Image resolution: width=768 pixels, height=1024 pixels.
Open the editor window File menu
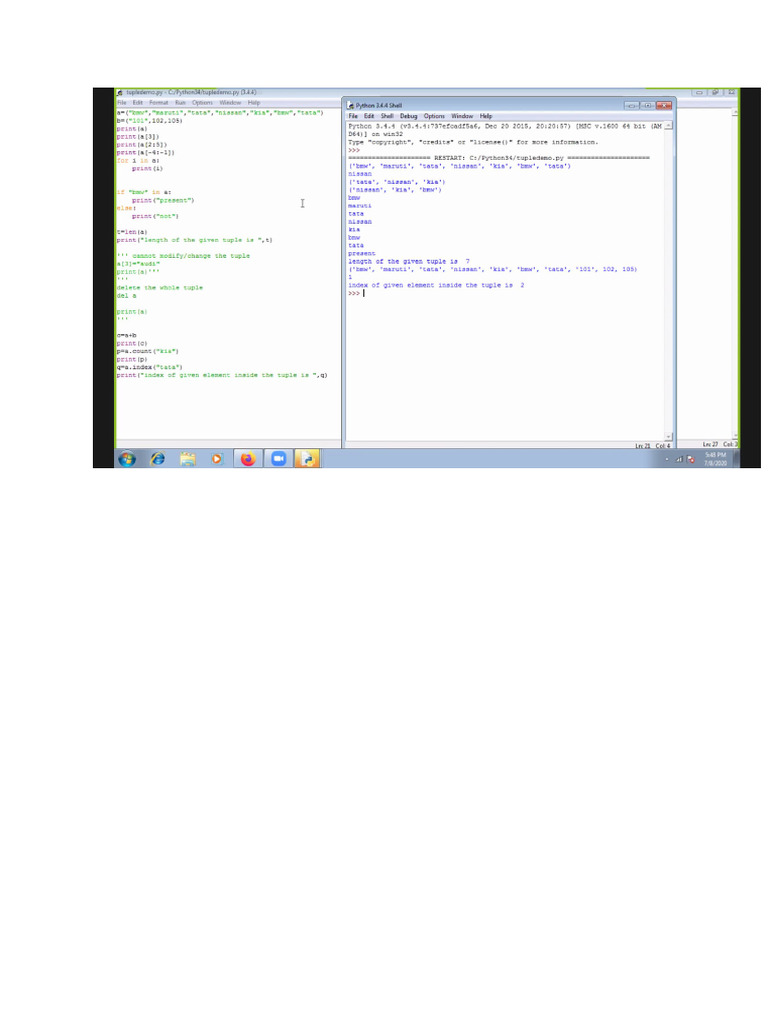click(121, 103)
